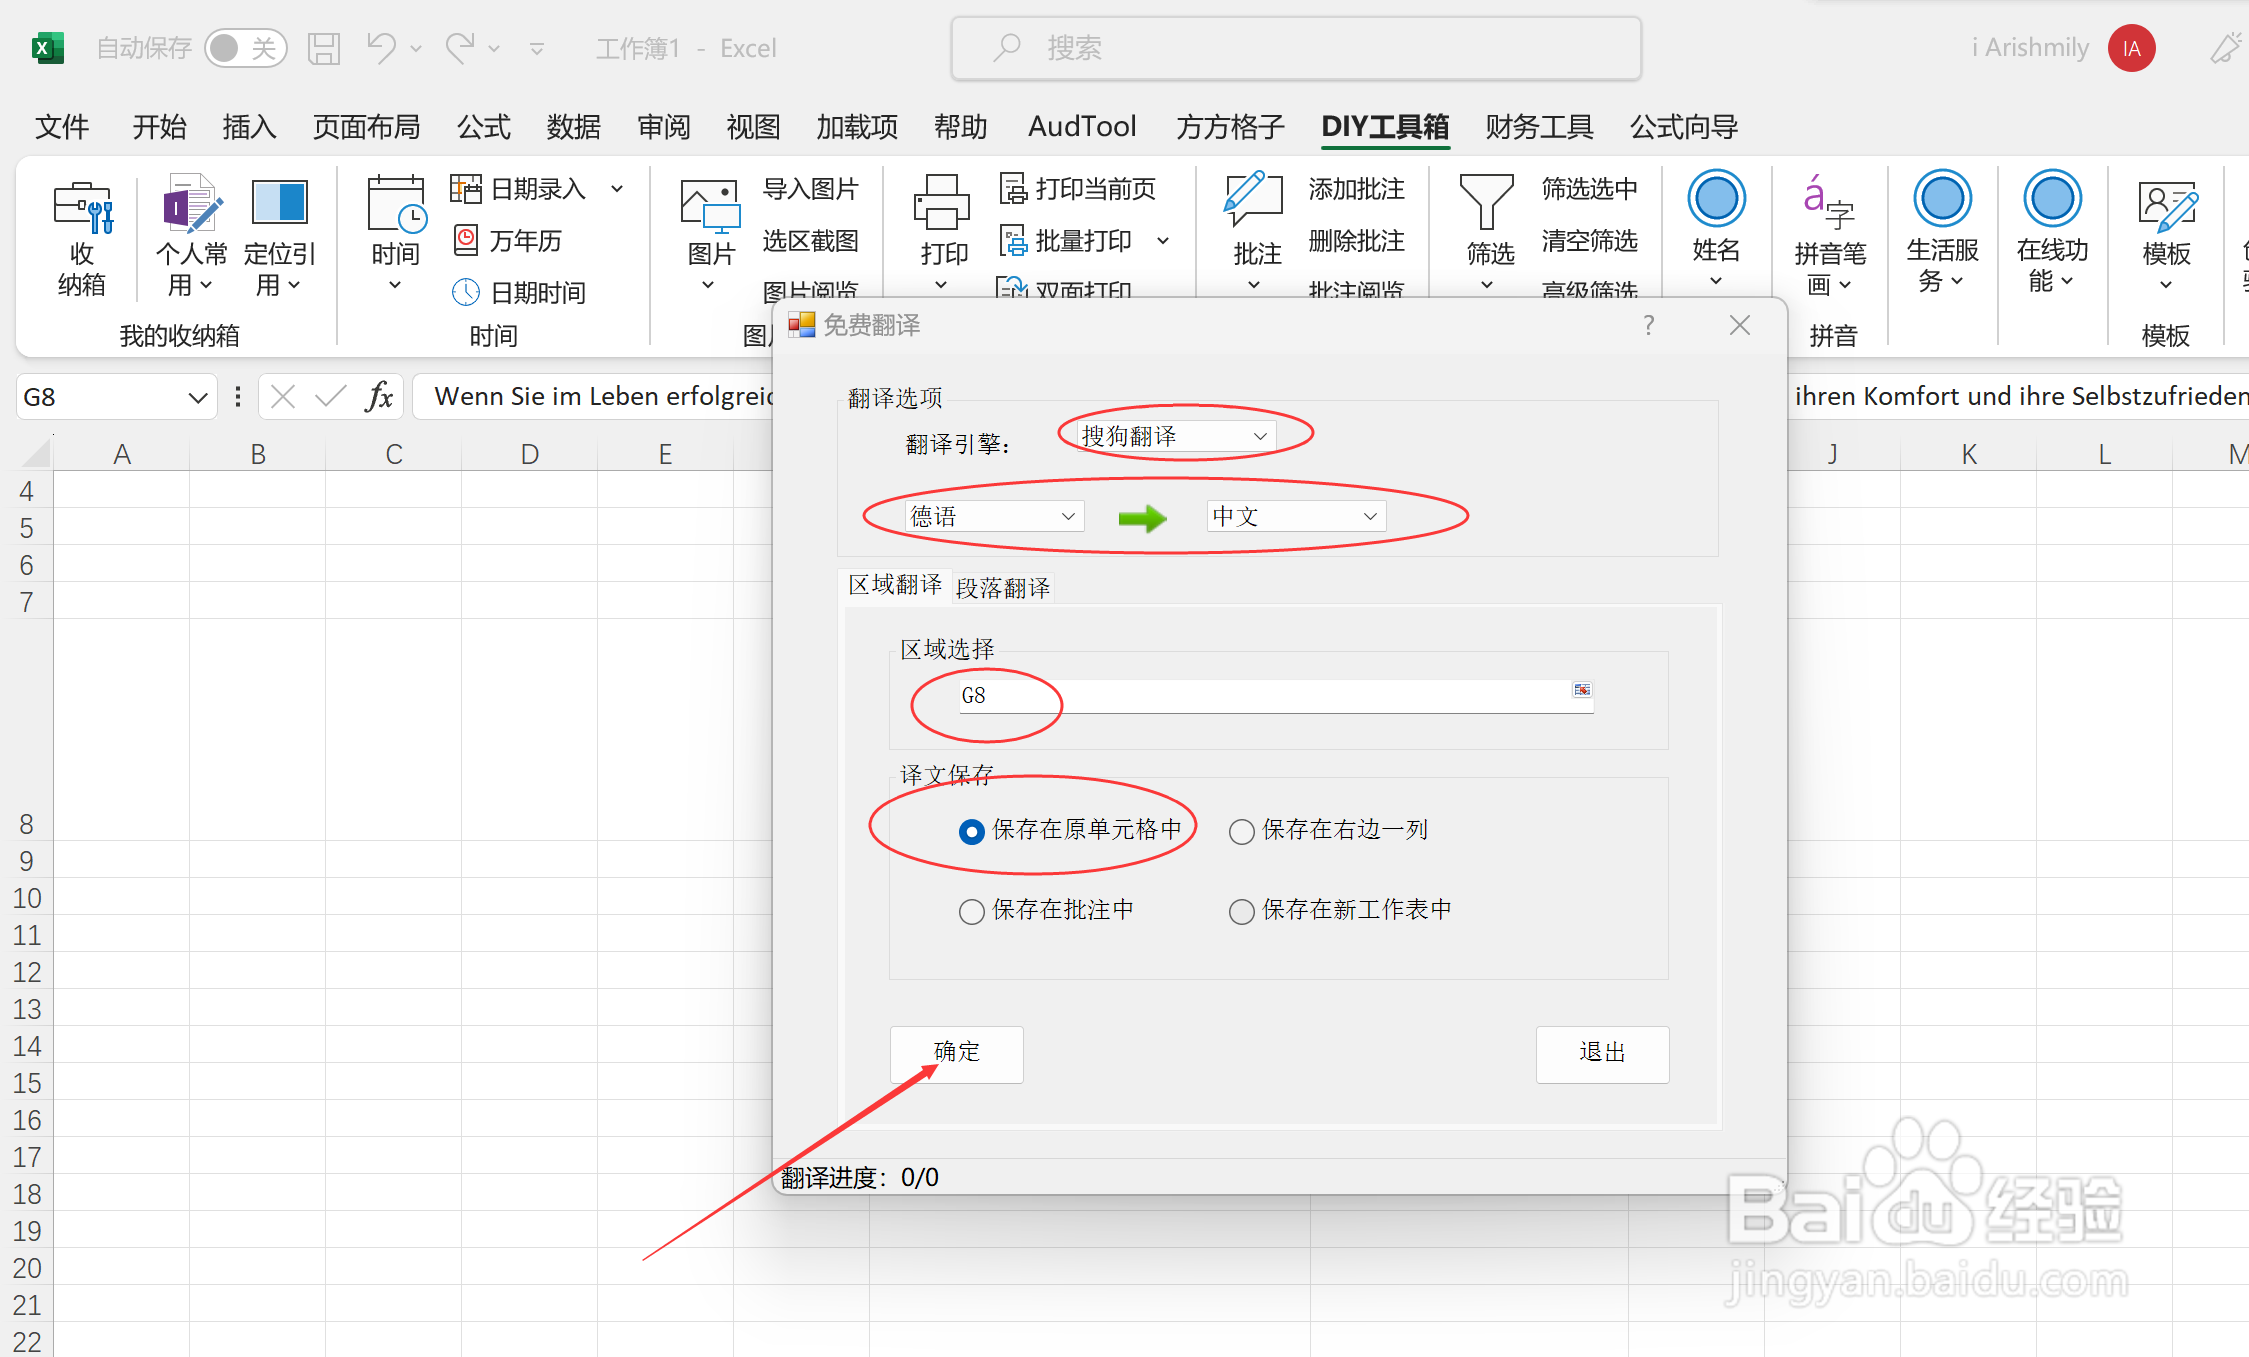Open the 收纳箱 toolbox icon
Screen dimensions: 2249x1357
click(x=82, y=208)
